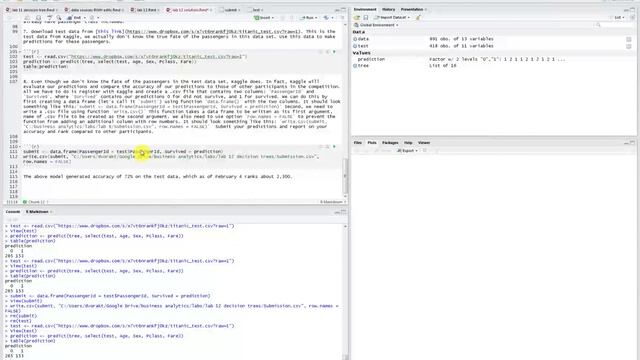The height and width of the screenshot is (360, 640).
Task: Select the History tab
Action: click(x=388, y=9)
